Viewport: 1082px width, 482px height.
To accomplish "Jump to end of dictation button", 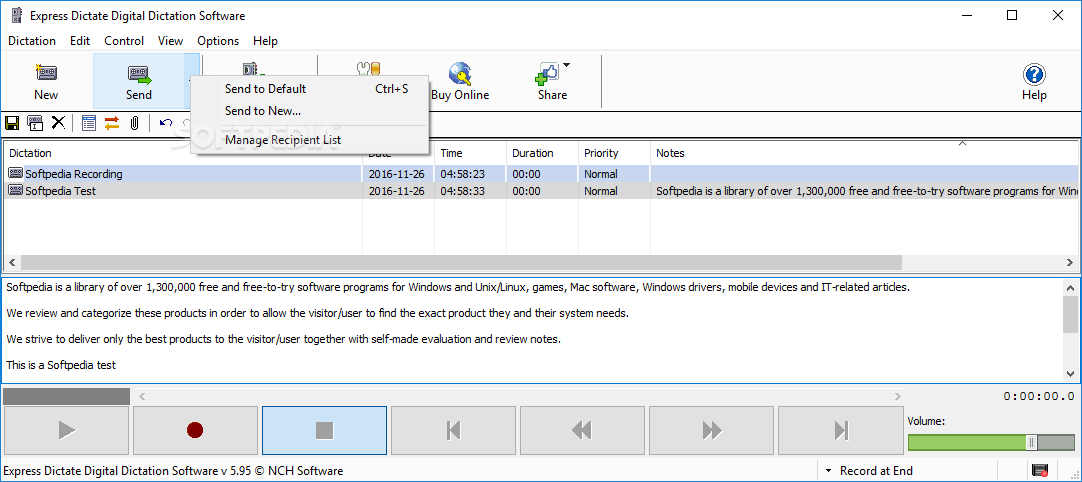I will coord(840,431).
